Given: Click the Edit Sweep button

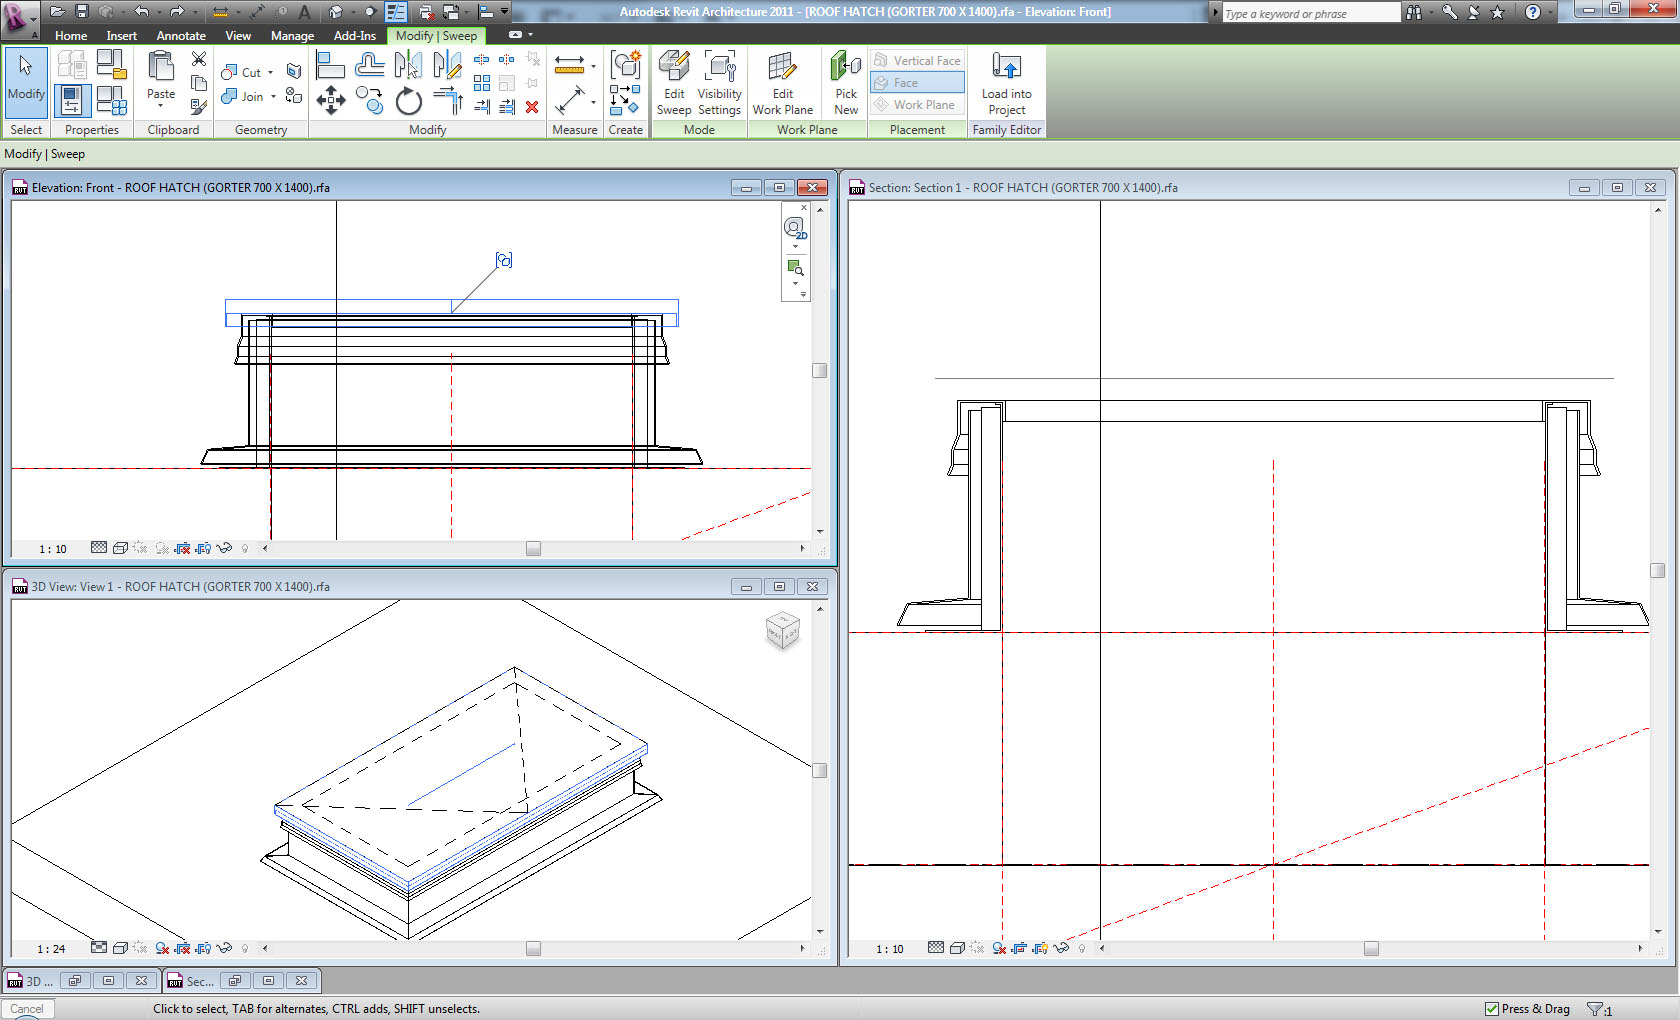Looking at the screenshot, I should pyautogui.click(x=673, y=83).
